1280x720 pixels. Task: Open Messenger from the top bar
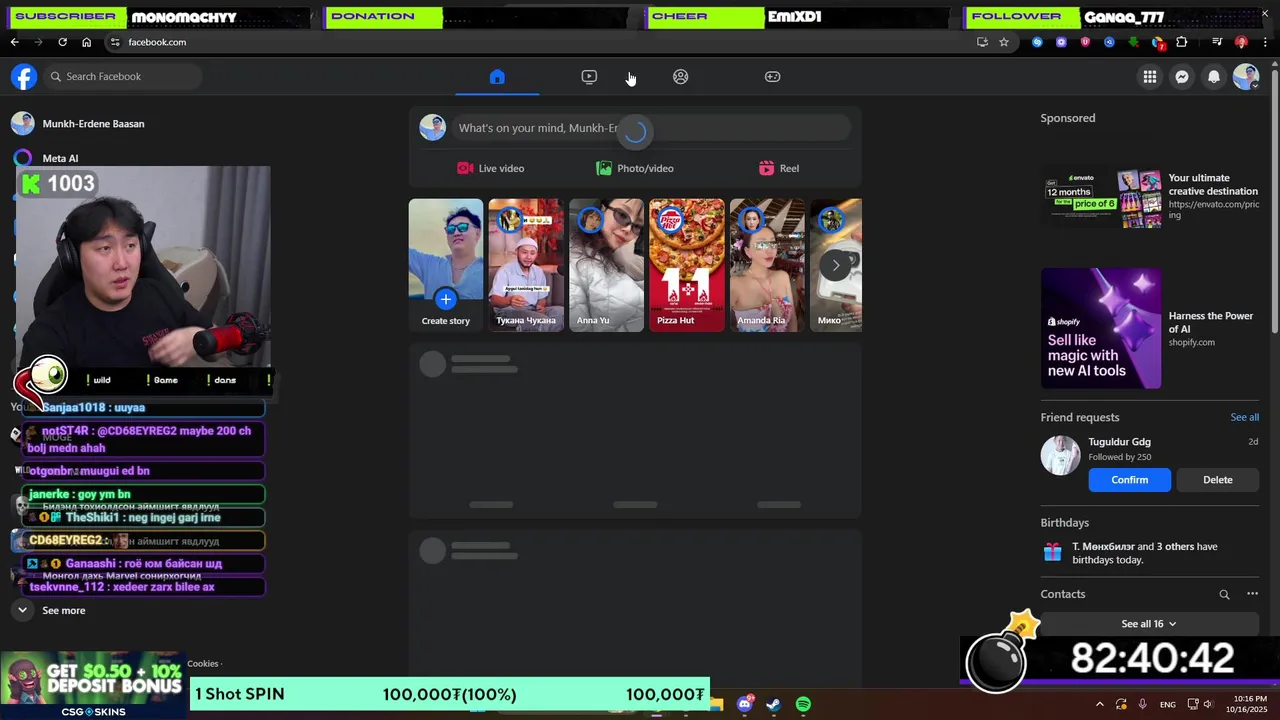[1182, 77]
